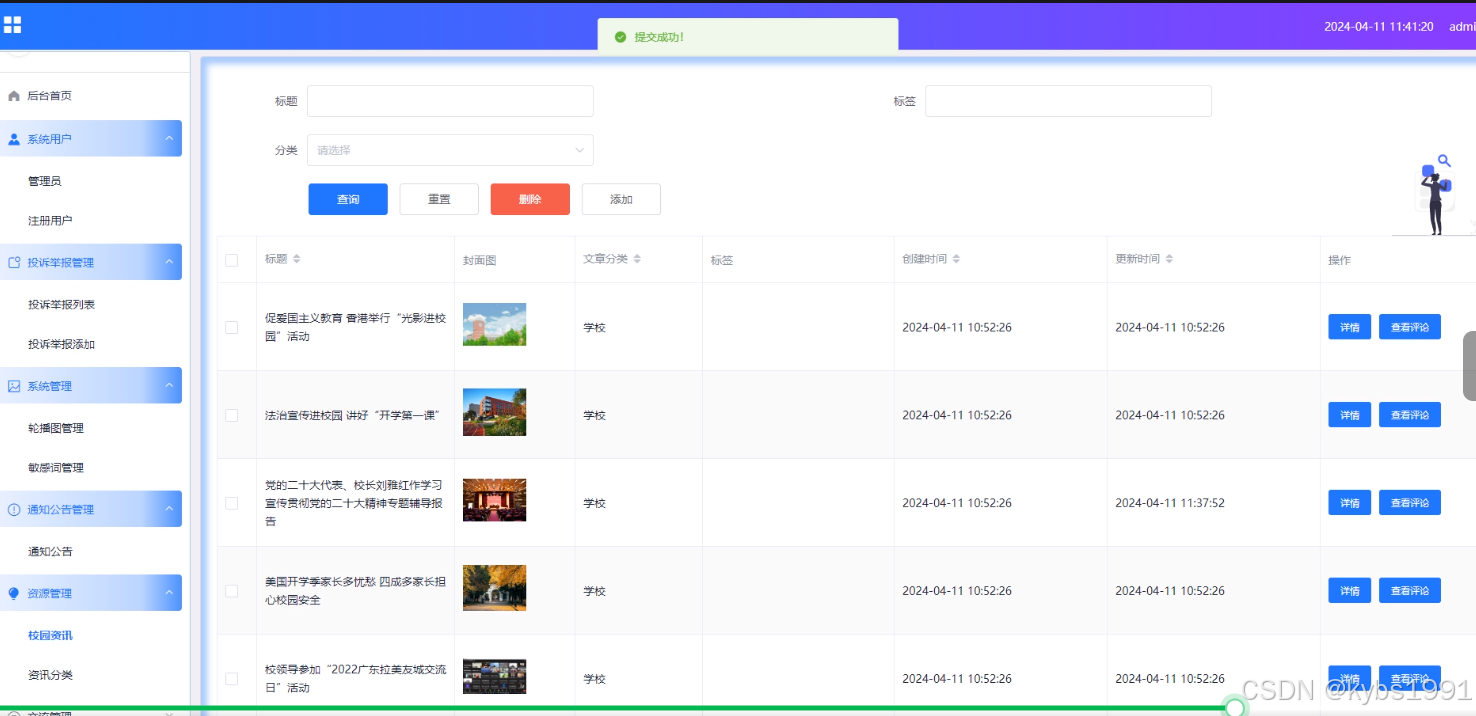This screenshot has width=1476, height=716.
Task: Open 详情 for 党的二十大代表 article
Action: click(x=1349, y=503)
